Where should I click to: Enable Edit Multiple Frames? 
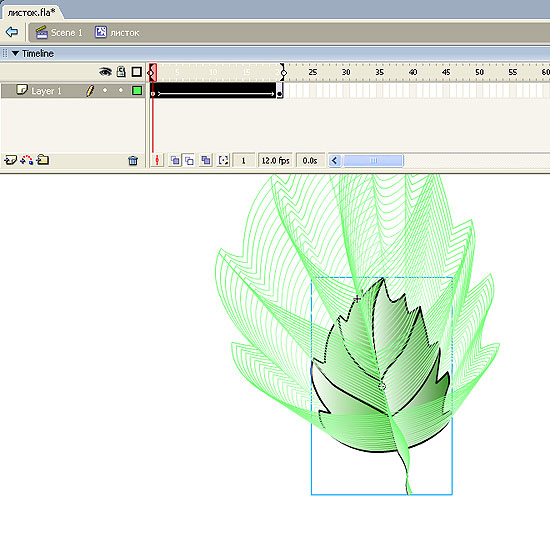206,160
